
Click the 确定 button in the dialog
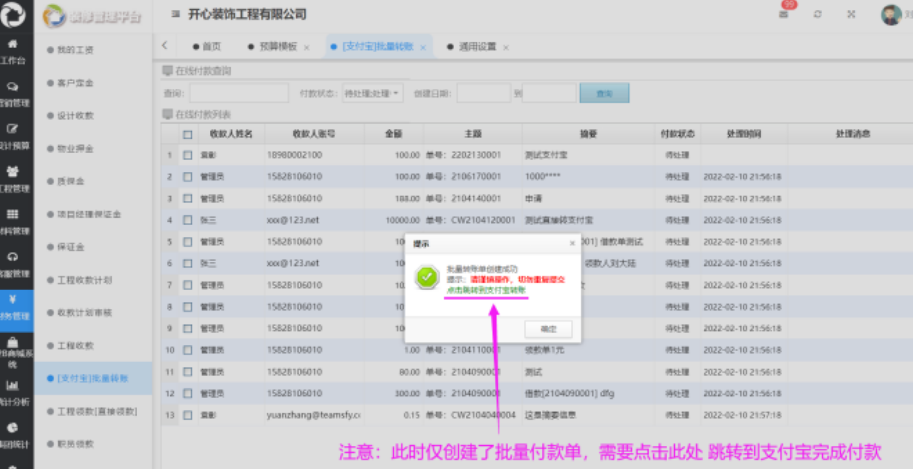click(x=548, y=329)
